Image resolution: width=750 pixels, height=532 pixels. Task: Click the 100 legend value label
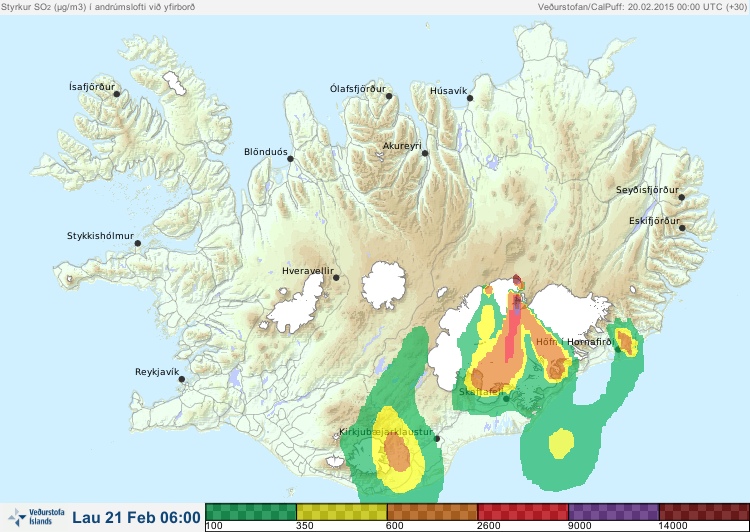click(x=214, y=526)
